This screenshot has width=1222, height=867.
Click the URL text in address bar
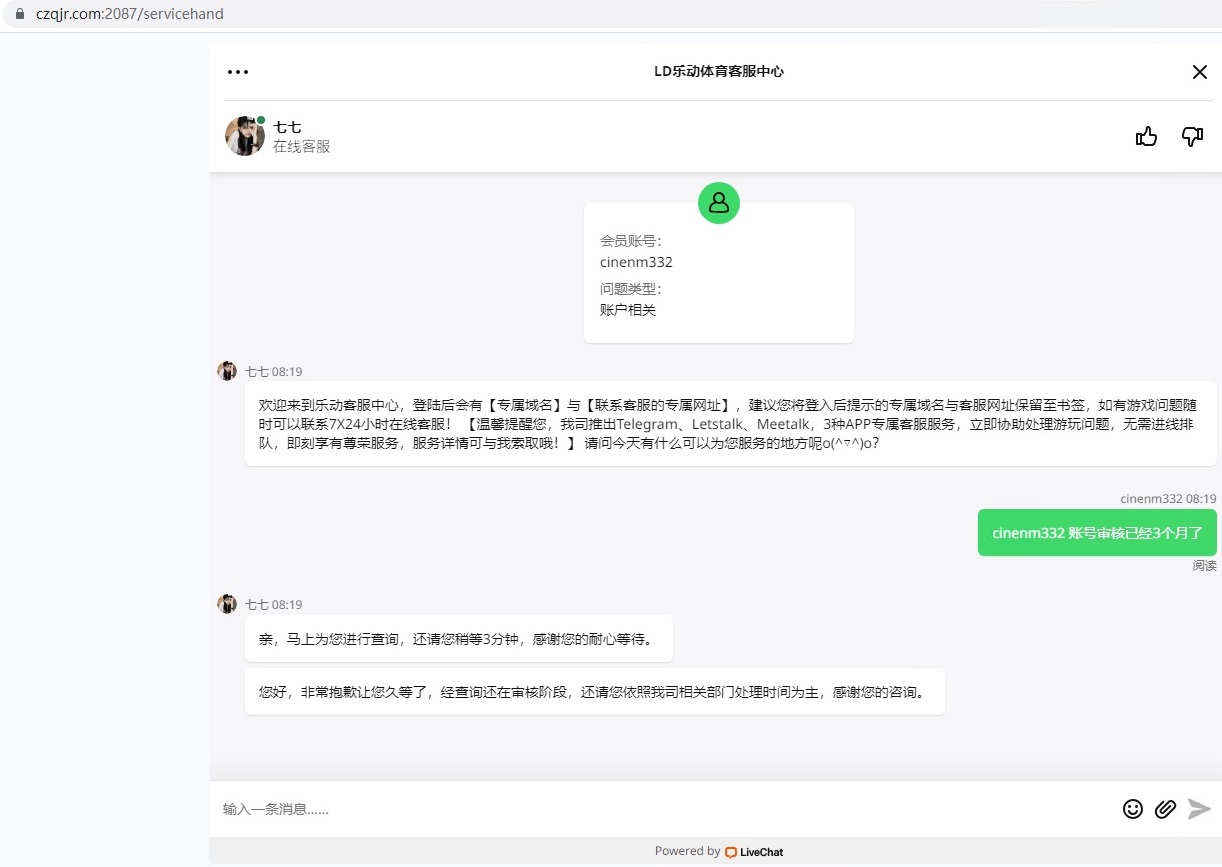click(x=130, y=14)
